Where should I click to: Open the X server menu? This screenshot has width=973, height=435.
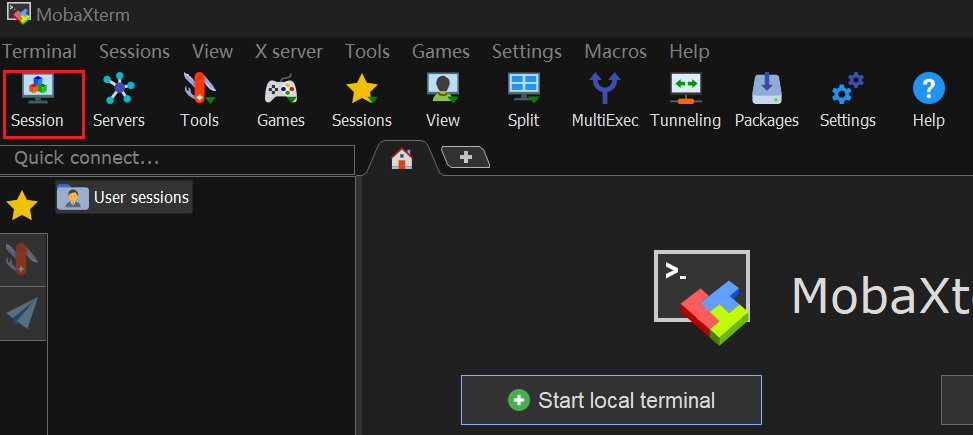coord(289,52)
